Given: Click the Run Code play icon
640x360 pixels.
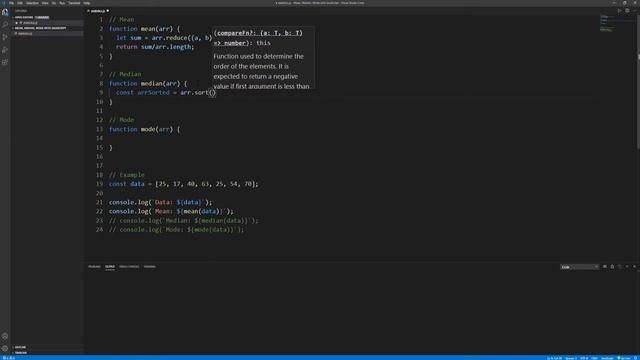Looking at the screenshot, I should click(620, 11).
